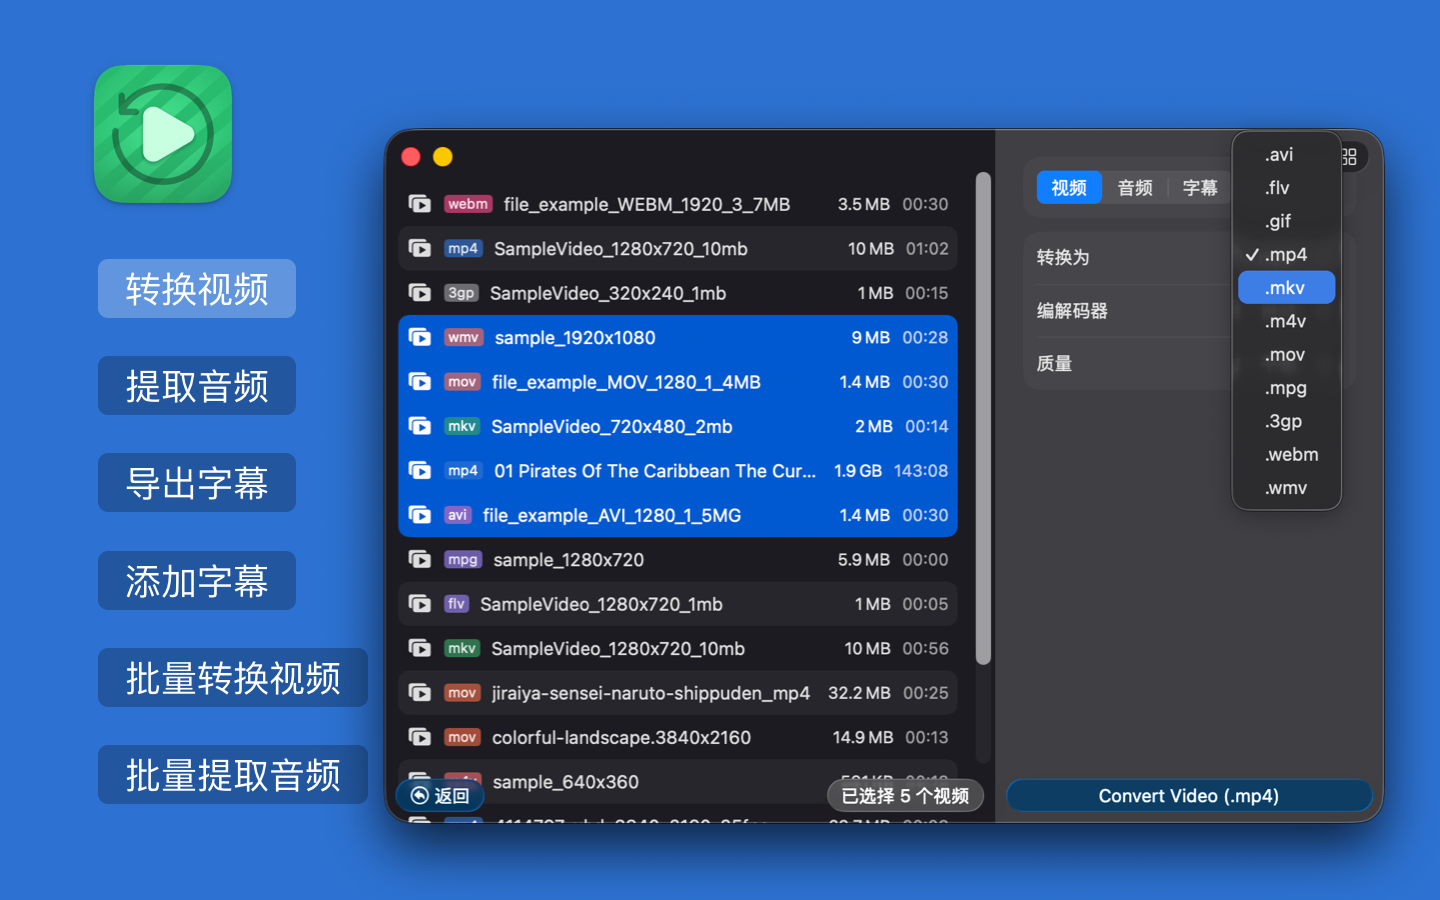The height and width of the screenshot is (900, 1440).
Task: Click the grid view icon at top right
Action: 1350,157
